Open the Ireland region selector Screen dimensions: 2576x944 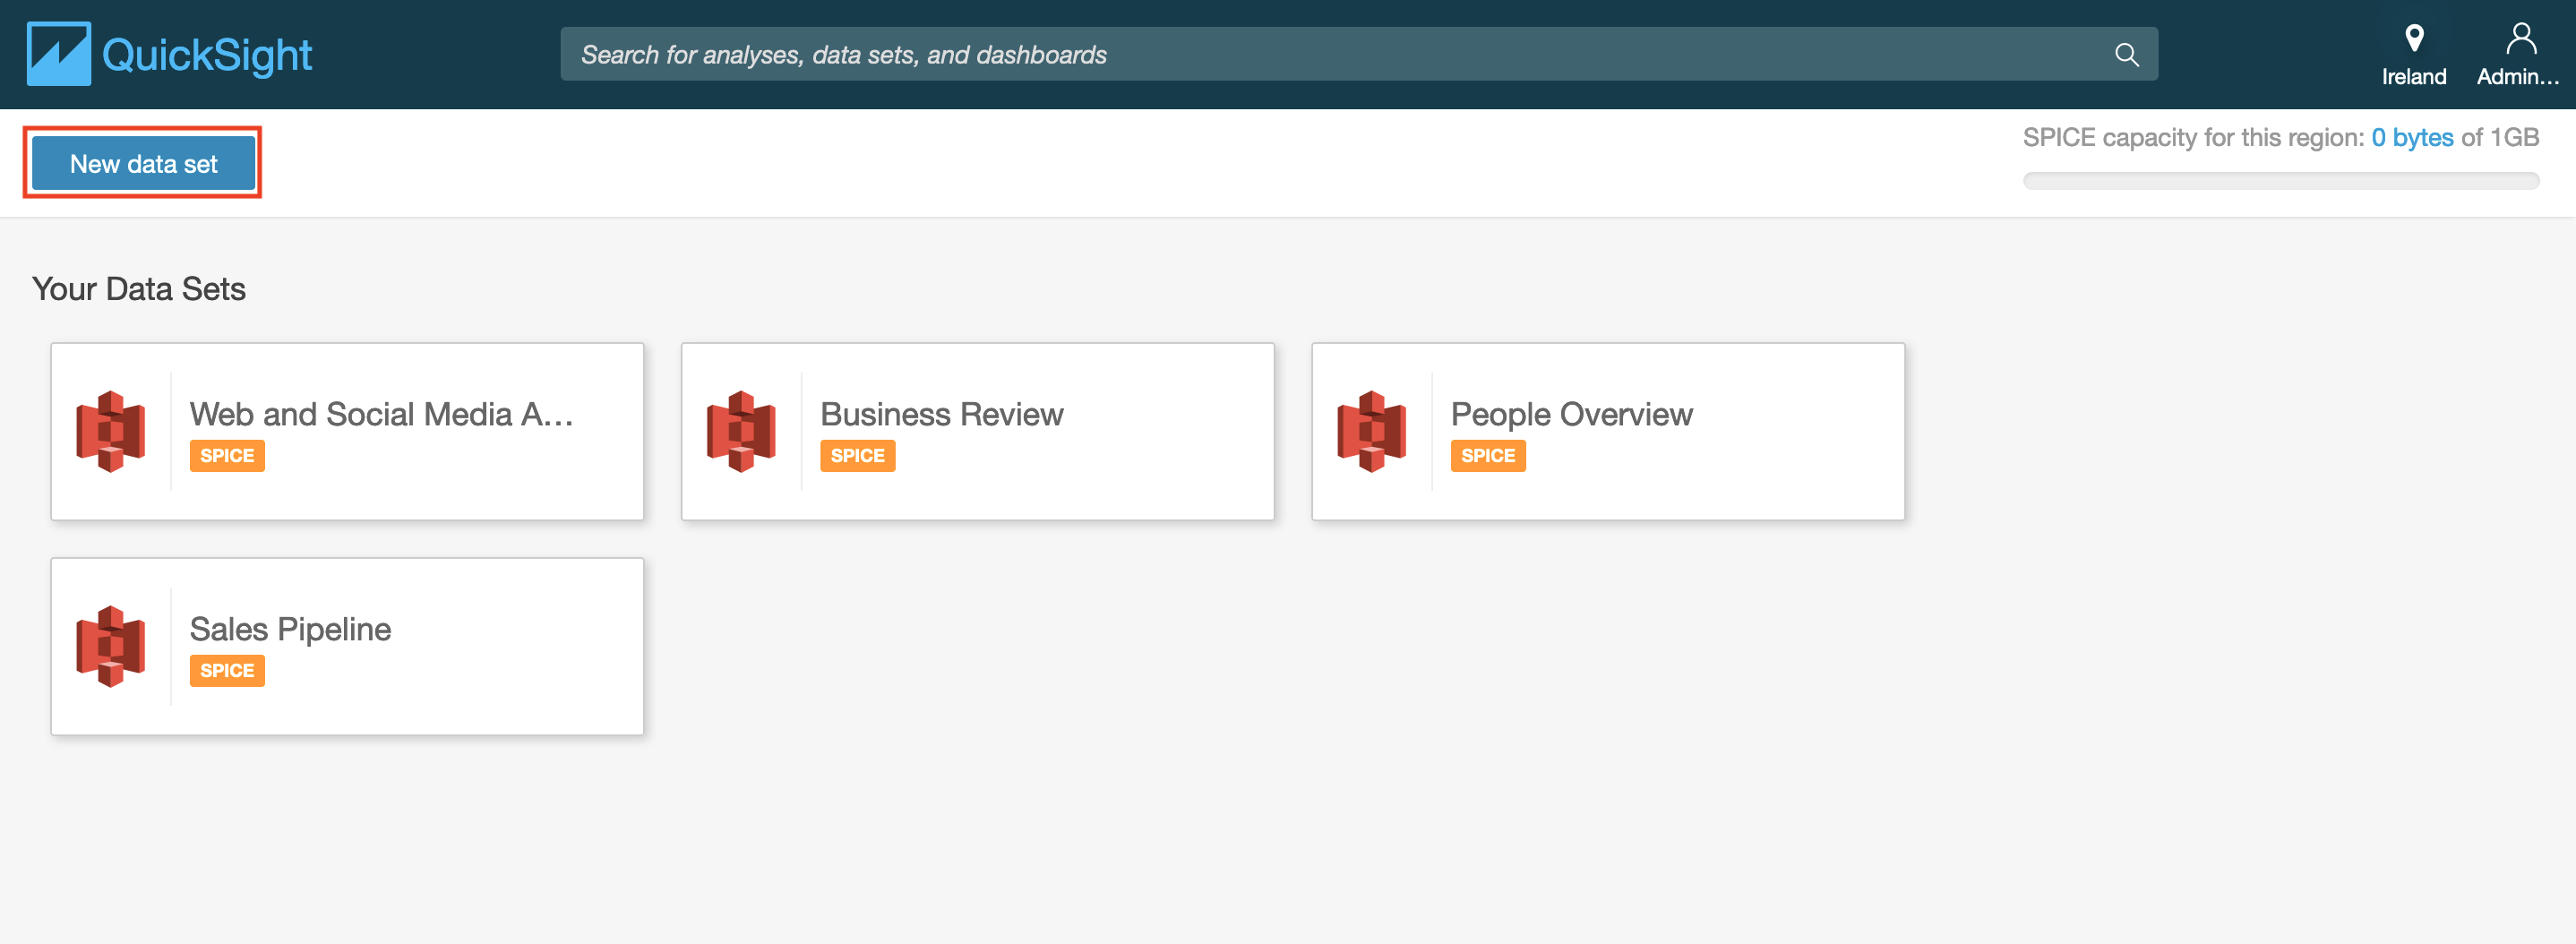point(2413,55)
